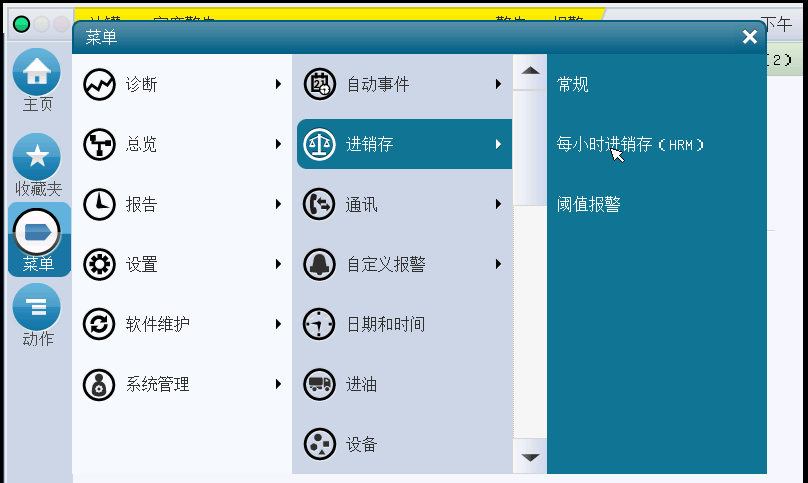Open 设置 gear icon
Image resolution: width=808 pixels, height=483 pixels.
[x=100, y=264]
